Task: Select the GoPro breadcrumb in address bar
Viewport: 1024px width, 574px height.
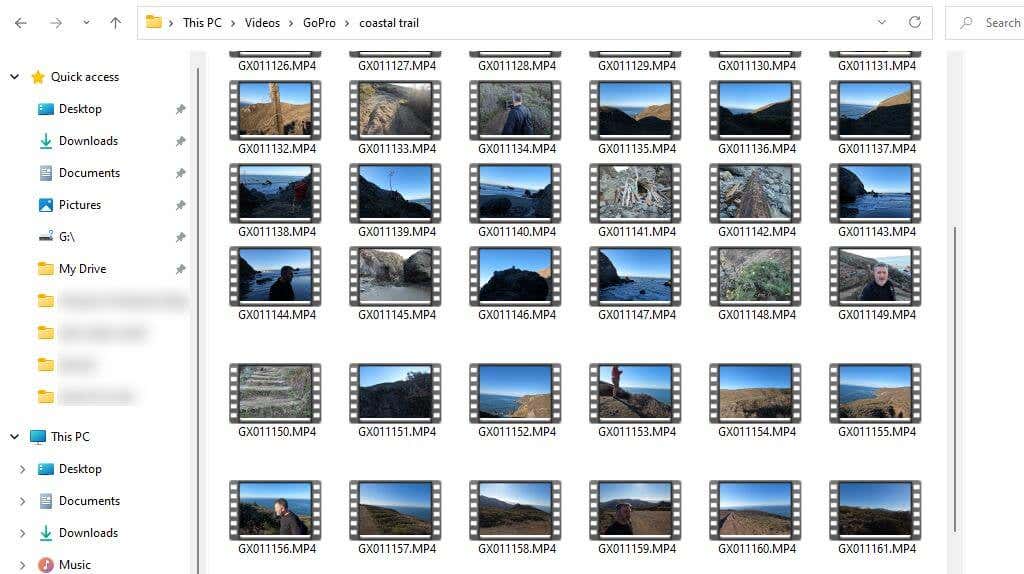Action: [319, 23]
